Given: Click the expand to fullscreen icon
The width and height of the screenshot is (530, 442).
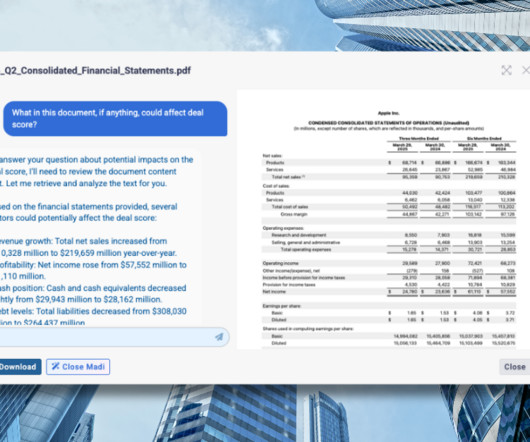Looking at the screenshot, I should click(506, 70).
